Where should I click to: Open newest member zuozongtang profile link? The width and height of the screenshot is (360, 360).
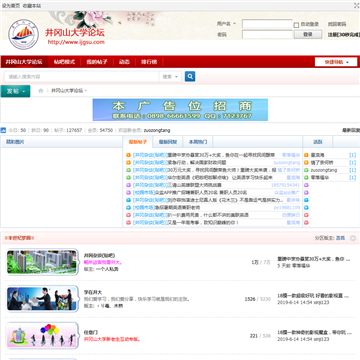click(157, 130)
